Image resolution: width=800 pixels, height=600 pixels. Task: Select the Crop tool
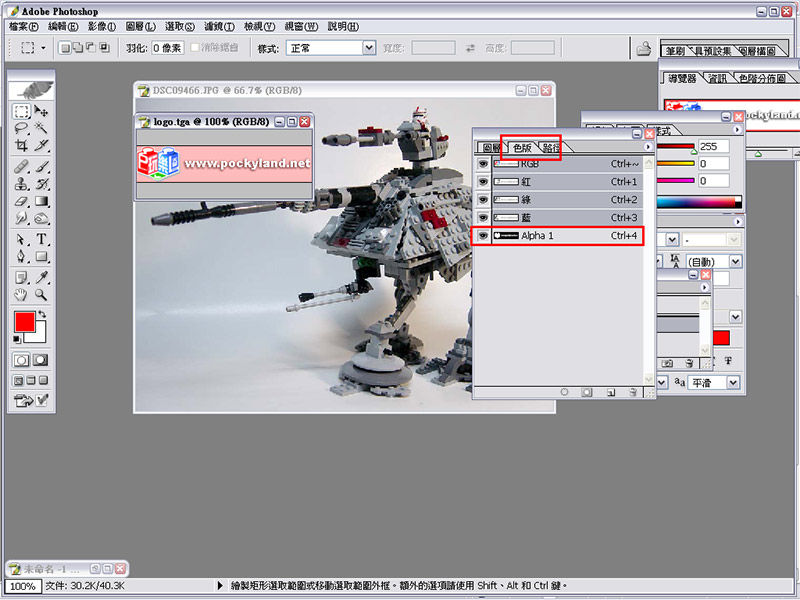[21, 146]
